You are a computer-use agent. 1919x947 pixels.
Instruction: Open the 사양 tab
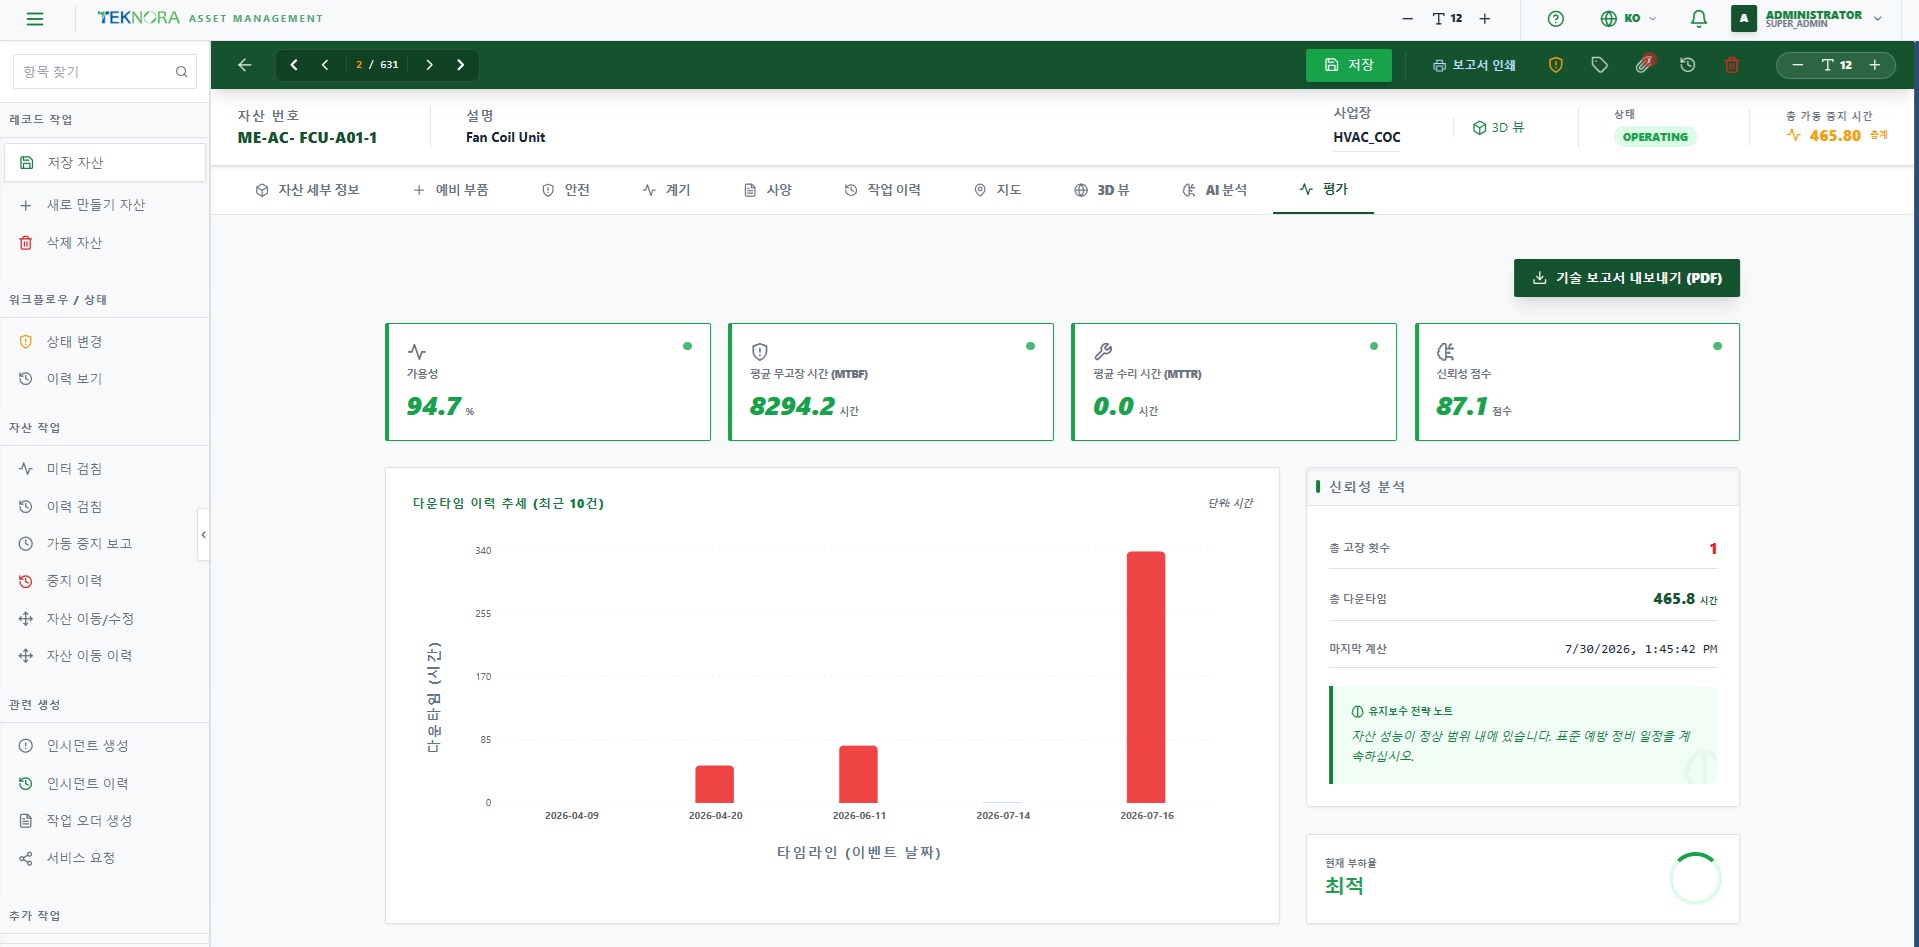pos(768,190)
